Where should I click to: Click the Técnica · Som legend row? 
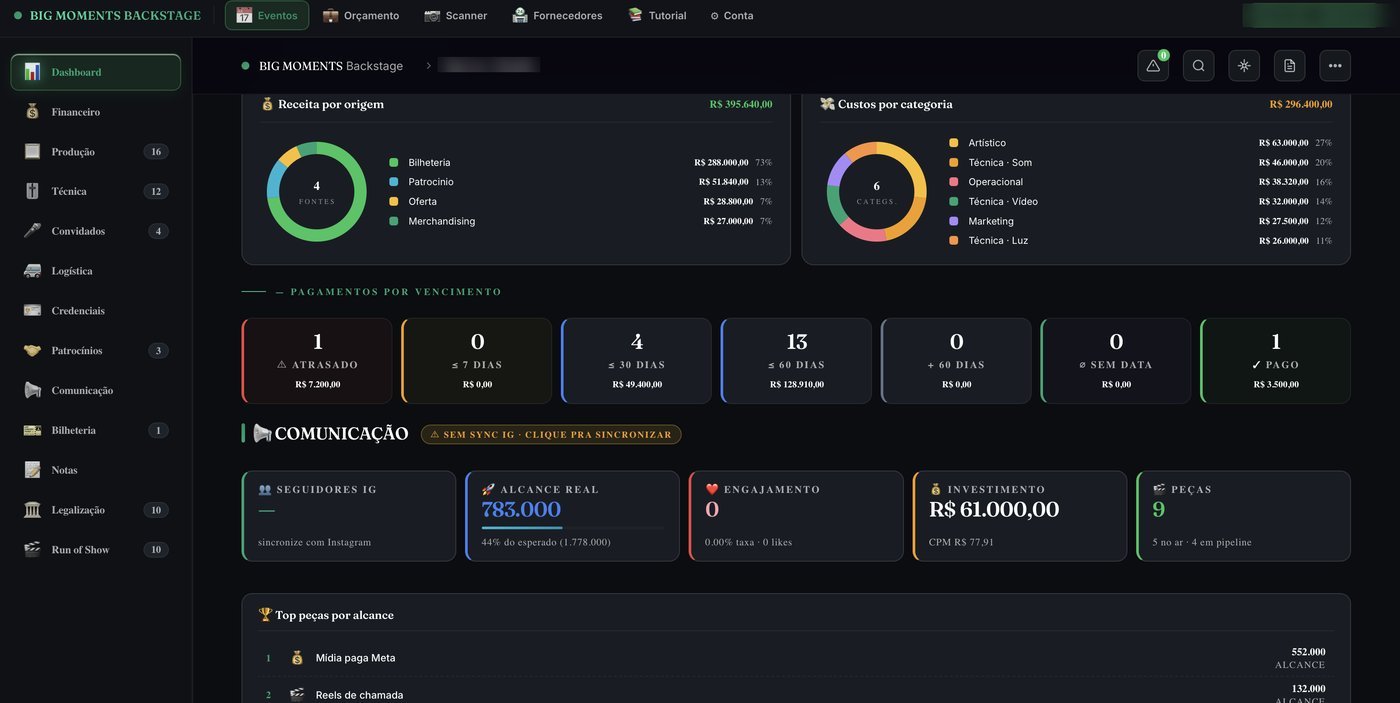point(1140,162)
